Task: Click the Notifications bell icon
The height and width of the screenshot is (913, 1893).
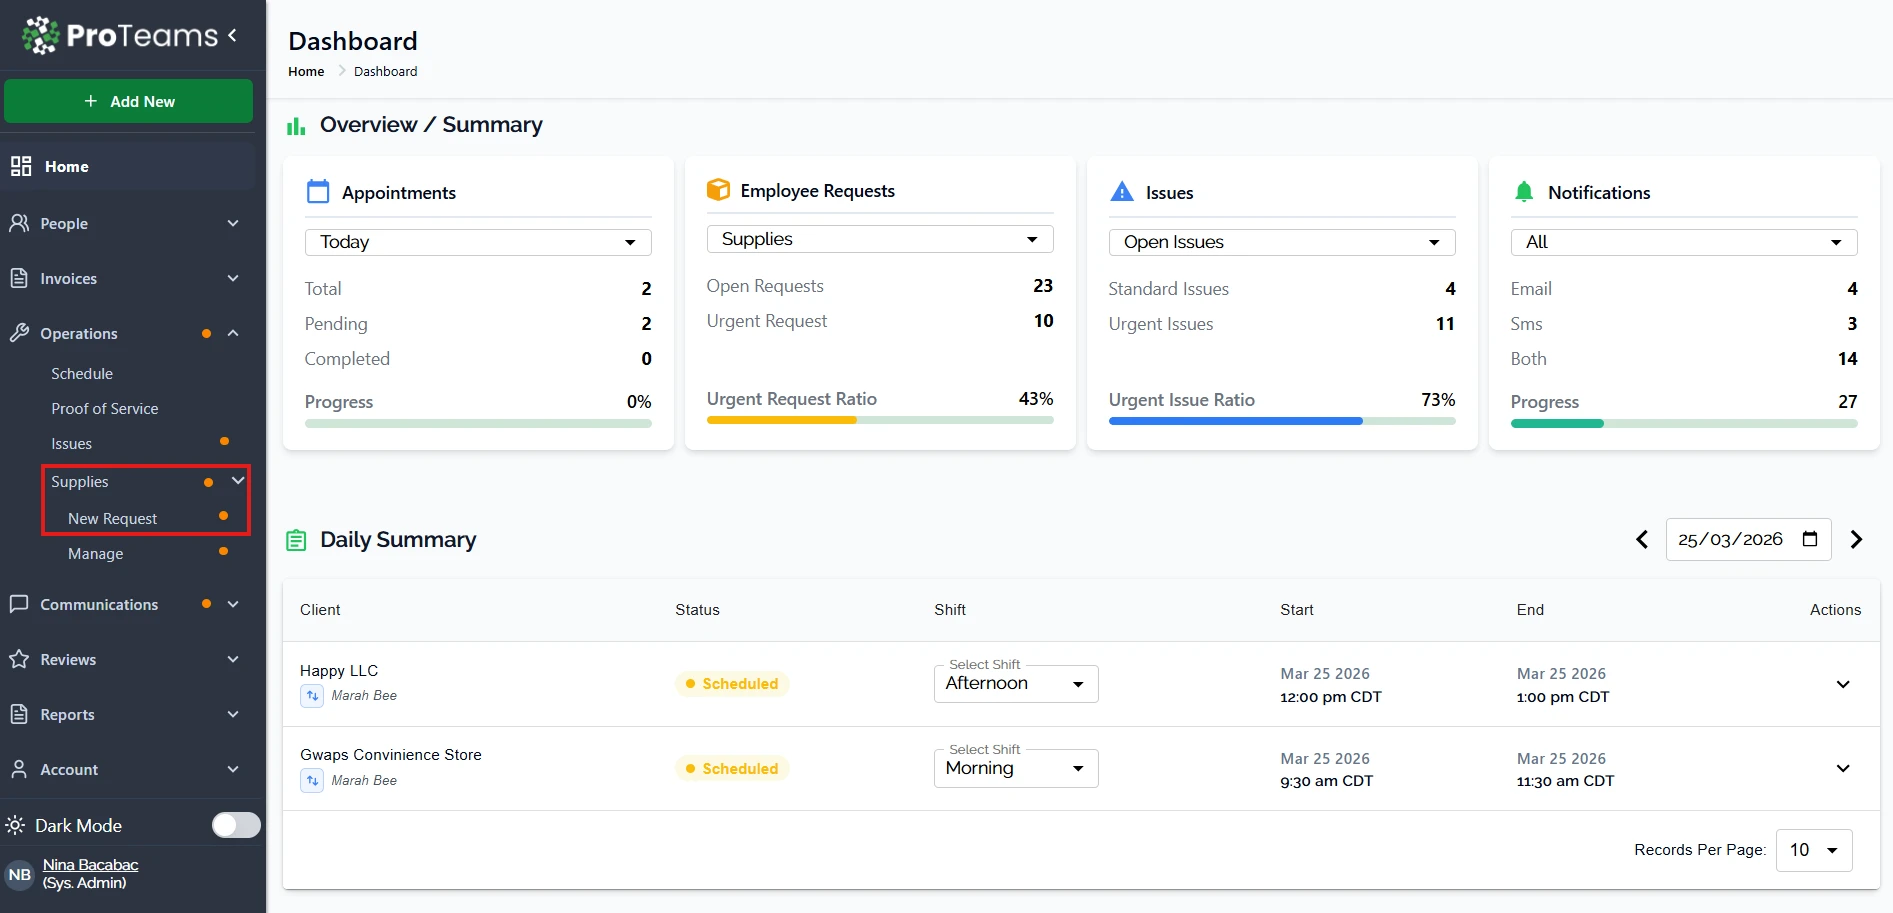Action: 1524,192
